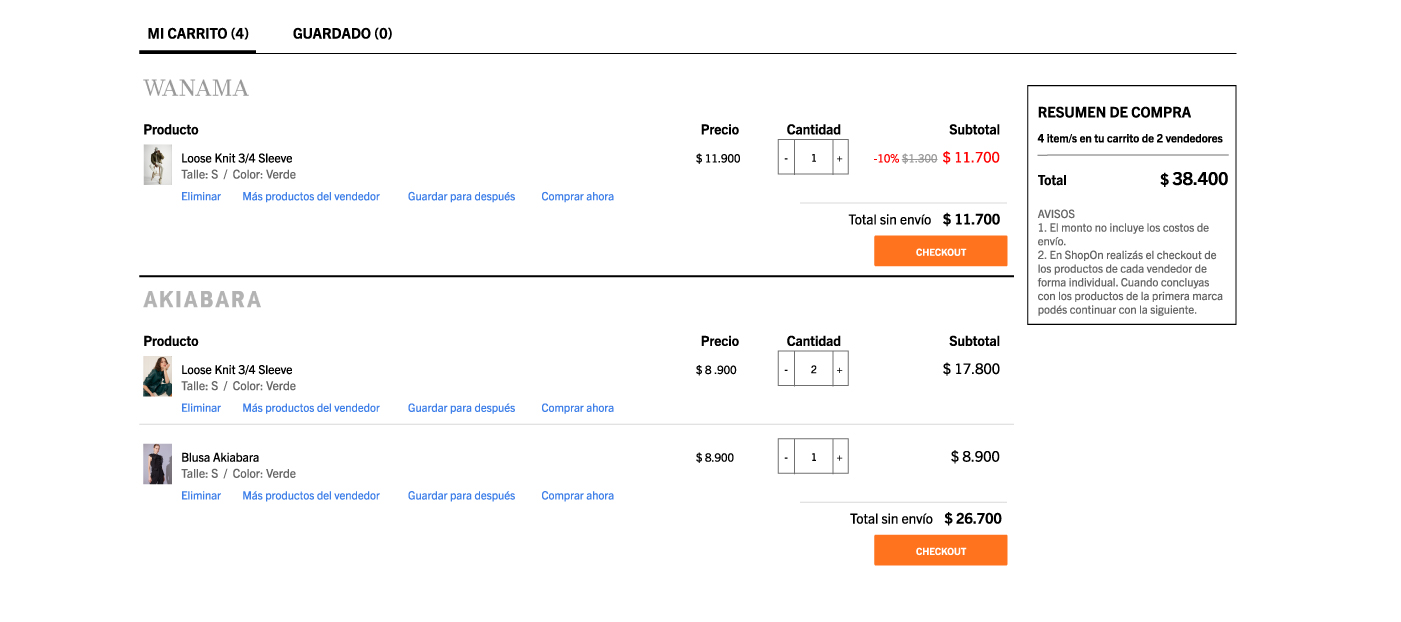Viewport: 1401px width, 622px height.
Task: Select the Akiabara Loose Knit quantity field
Action: pyautogui.click(x=814, y=370)
